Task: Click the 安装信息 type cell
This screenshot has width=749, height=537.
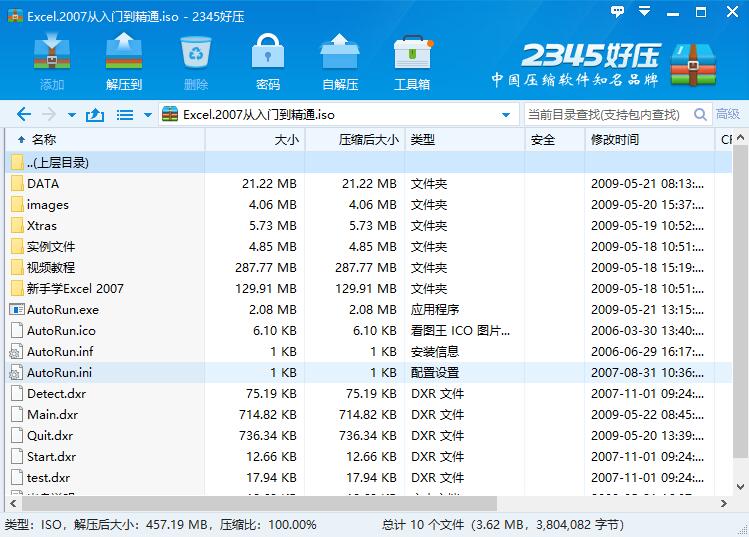Action: (x=435, y=352)
